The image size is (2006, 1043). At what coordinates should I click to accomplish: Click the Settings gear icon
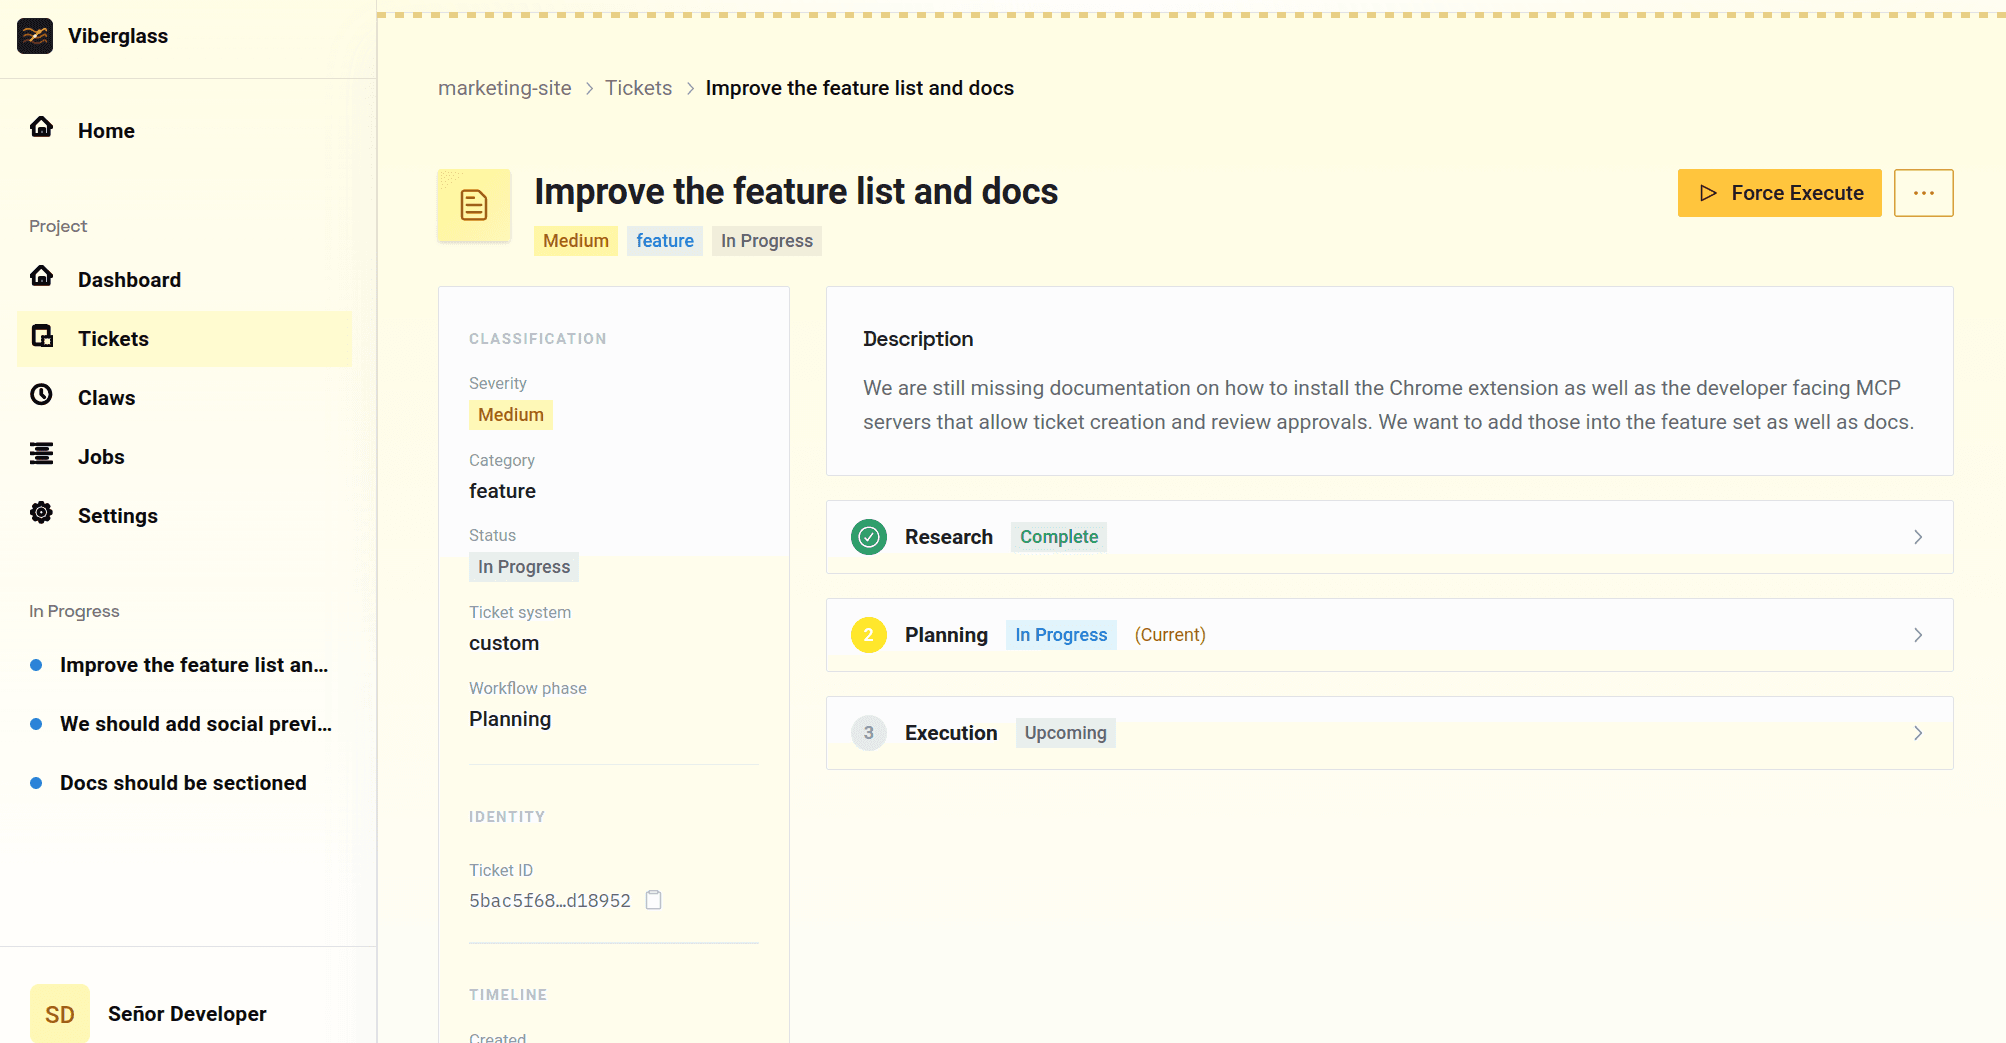pos(41,513)
